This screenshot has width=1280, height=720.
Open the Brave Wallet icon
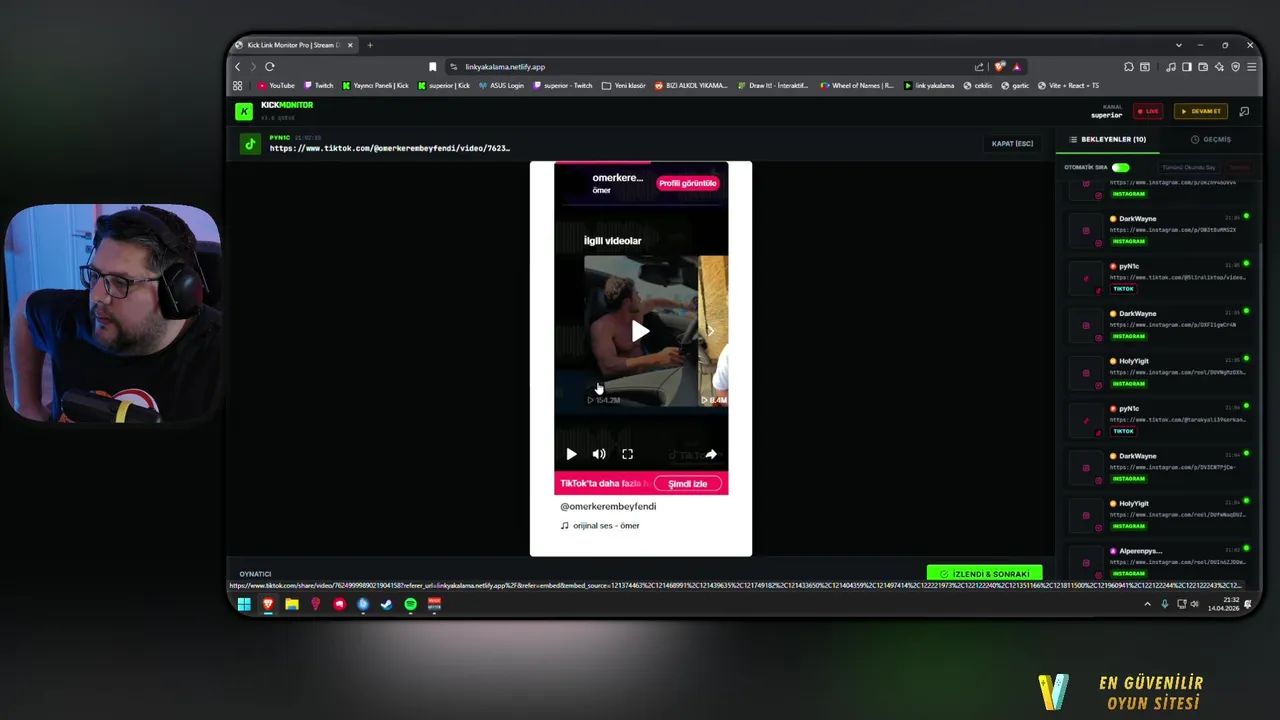point(1203,67)
